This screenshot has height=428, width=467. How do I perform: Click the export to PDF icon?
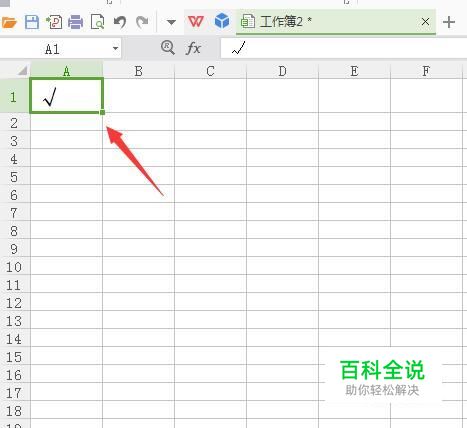(x=54, y=22)
